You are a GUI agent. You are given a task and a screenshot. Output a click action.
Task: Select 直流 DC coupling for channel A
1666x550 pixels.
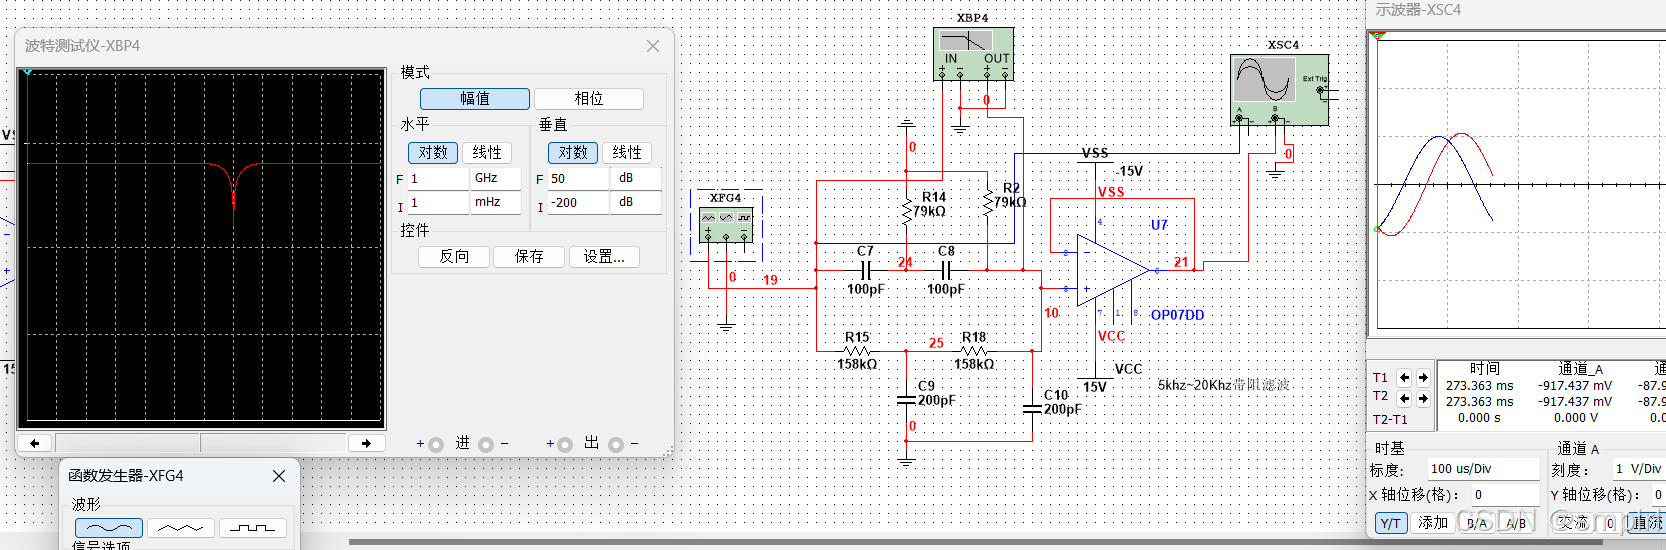click(1646, 523)
